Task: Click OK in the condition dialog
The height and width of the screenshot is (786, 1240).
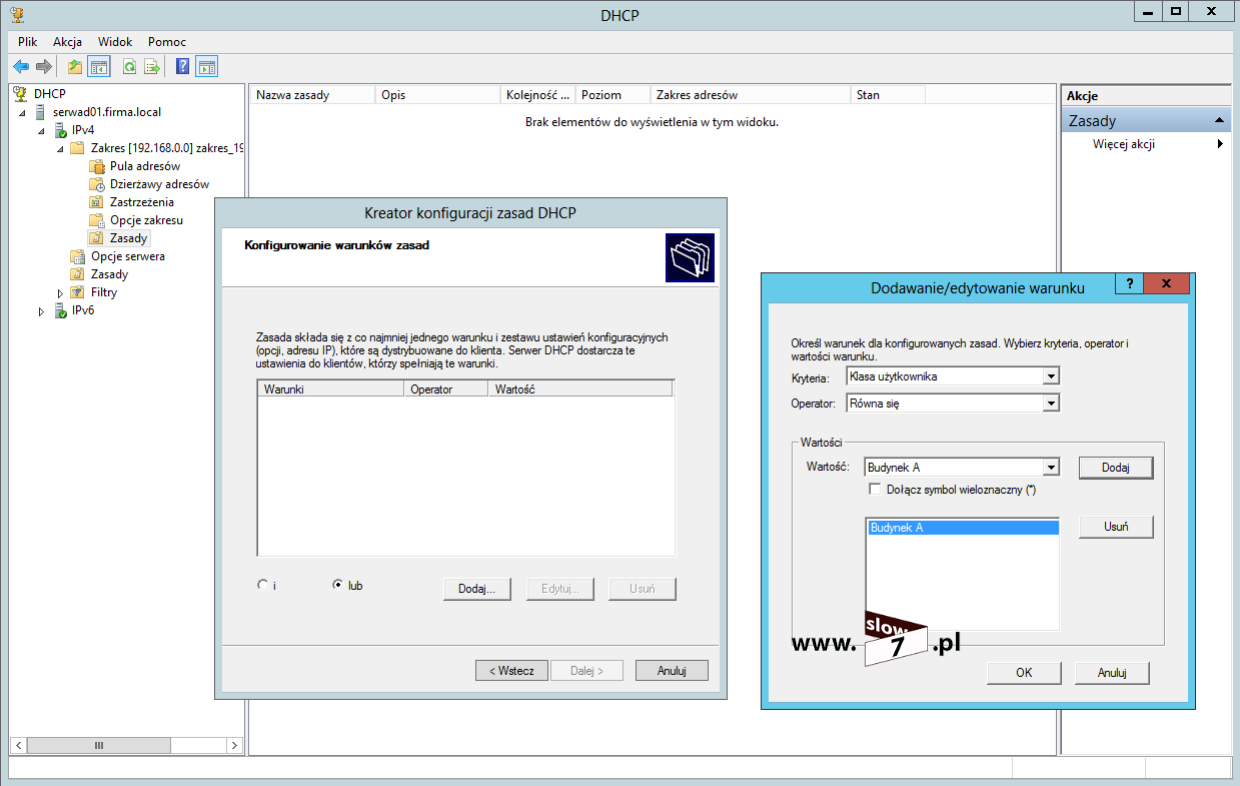Action: [1023, 673]
